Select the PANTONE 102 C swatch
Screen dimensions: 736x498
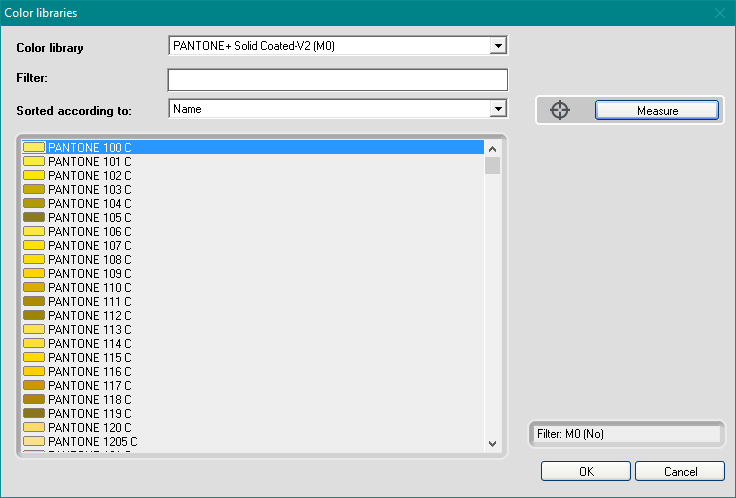[34, 176]
